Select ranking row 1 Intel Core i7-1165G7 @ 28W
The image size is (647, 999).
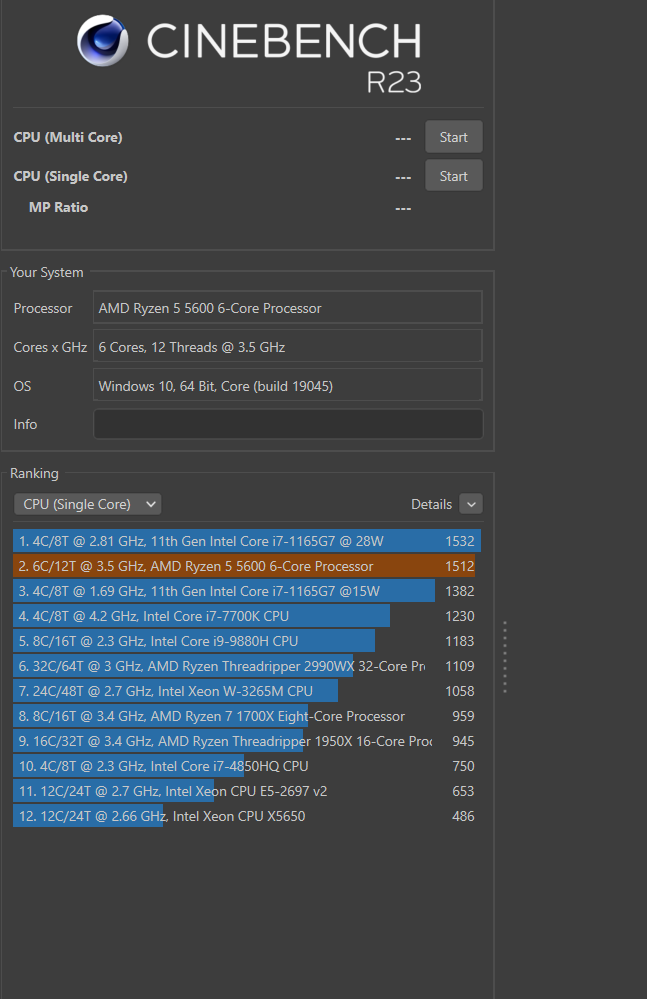coord(246,541)
